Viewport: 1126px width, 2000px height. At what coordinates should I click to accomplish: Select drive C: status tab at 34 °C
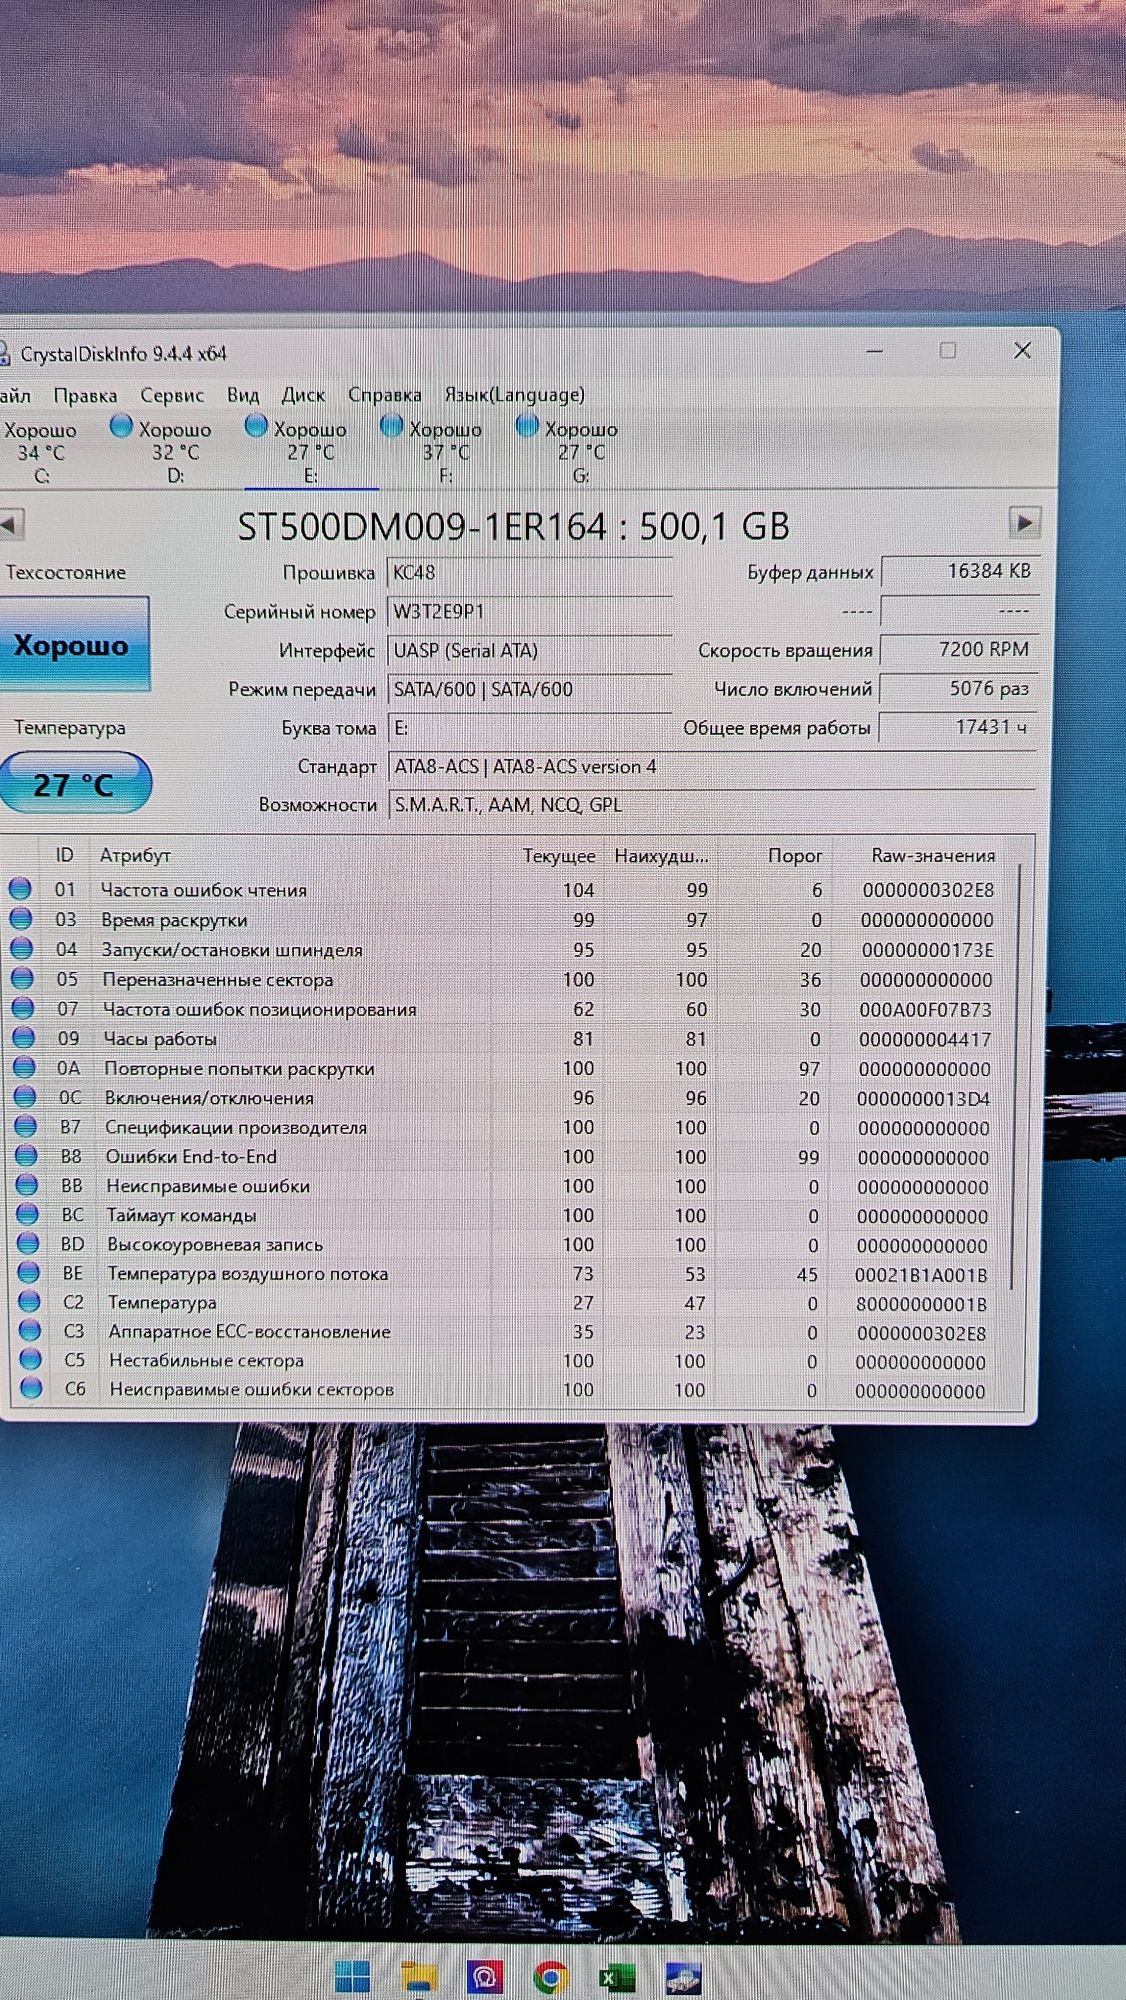40,451
